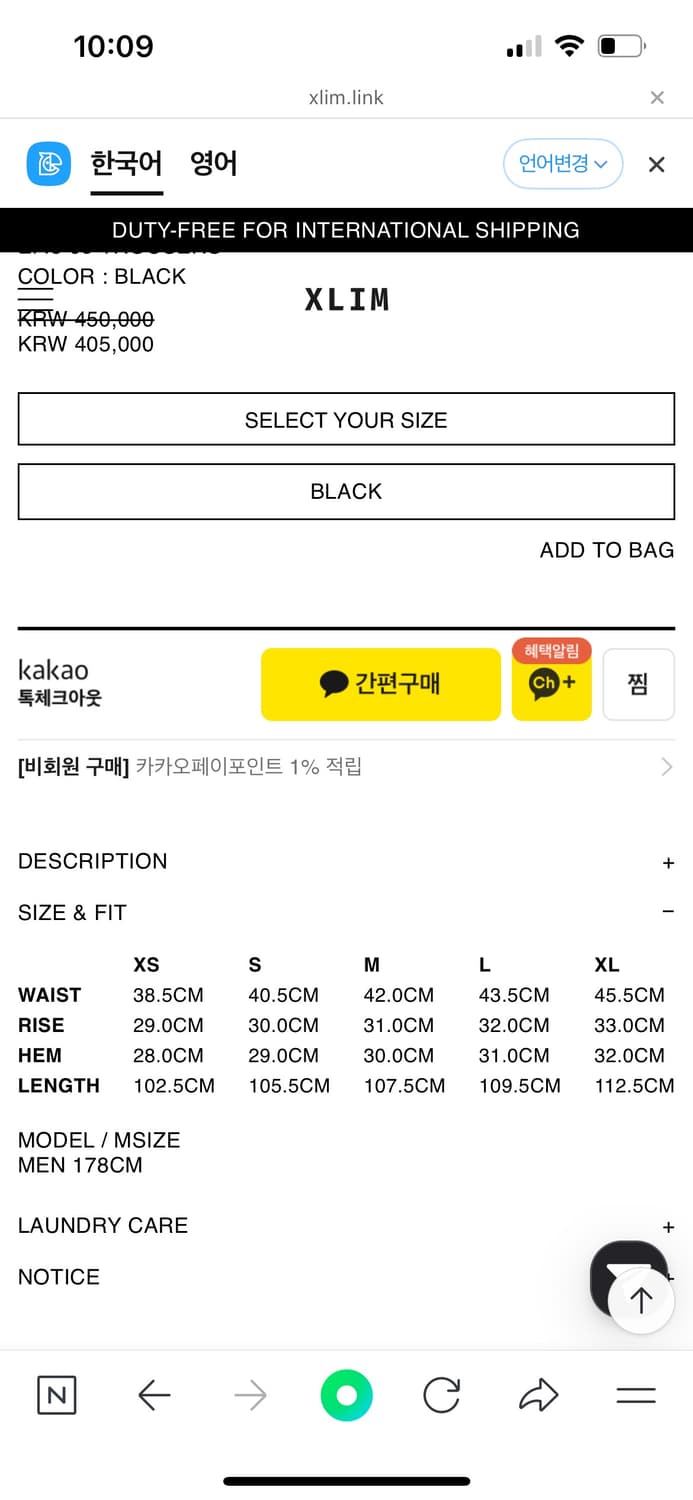Open SELECT YOUR SIZE selector
Screen dimensions: 693x1500
coord(346,420)
